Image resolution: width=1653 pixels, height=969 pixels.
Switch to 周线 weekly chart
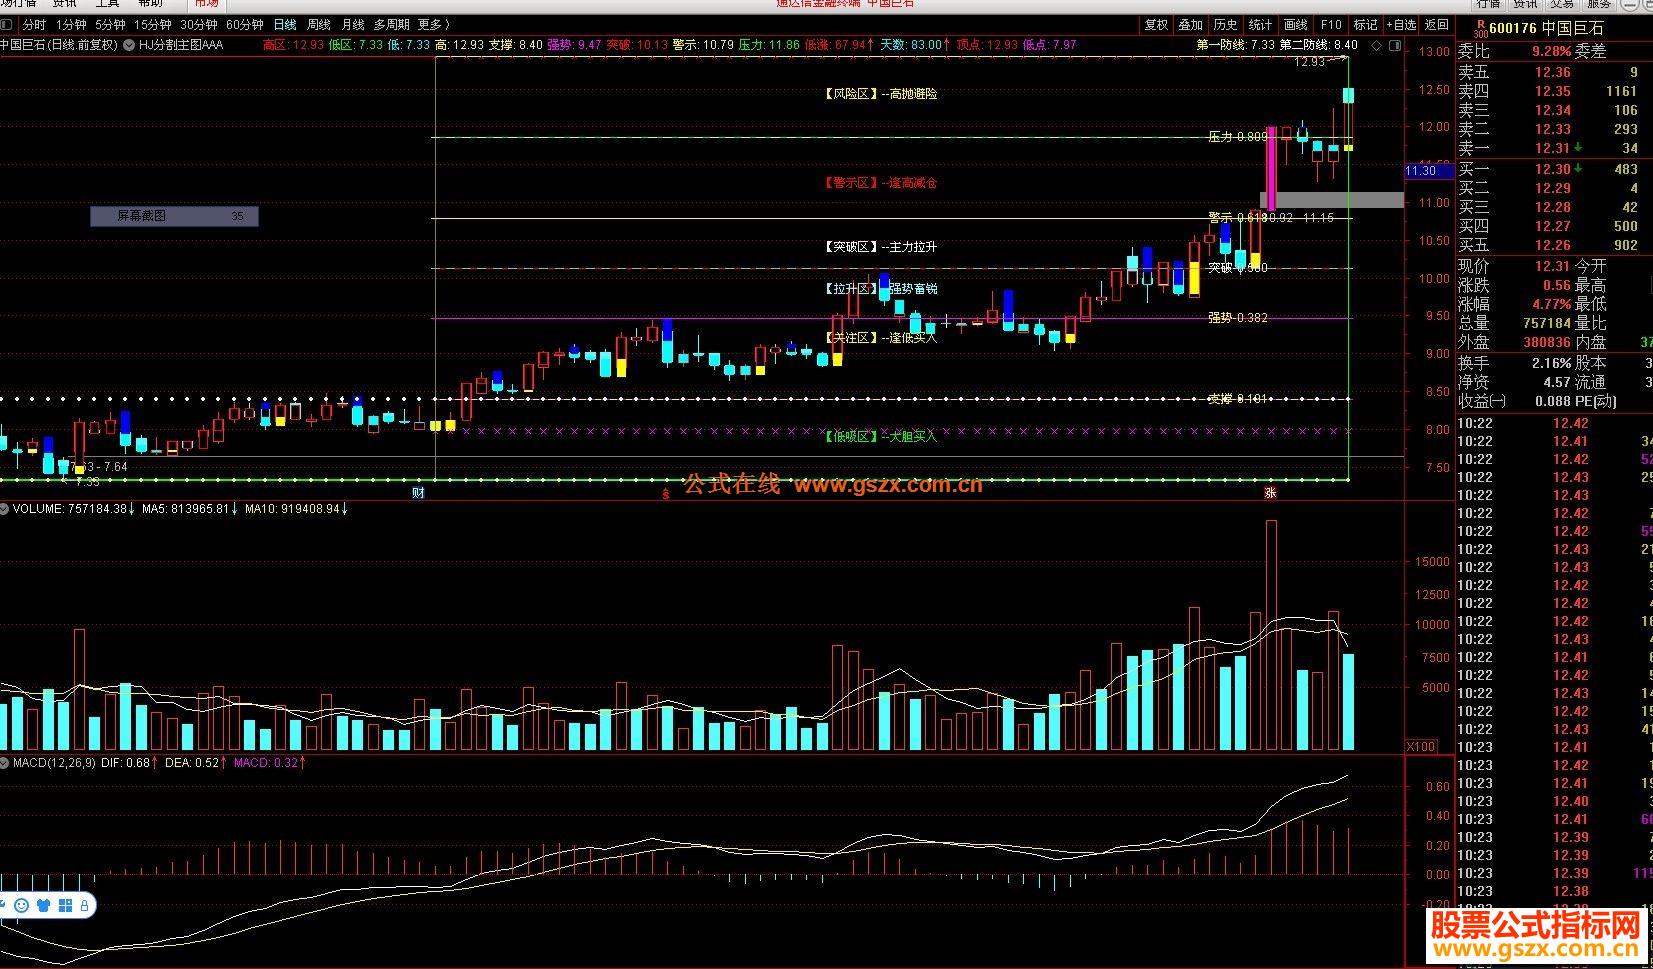(319, 25)
